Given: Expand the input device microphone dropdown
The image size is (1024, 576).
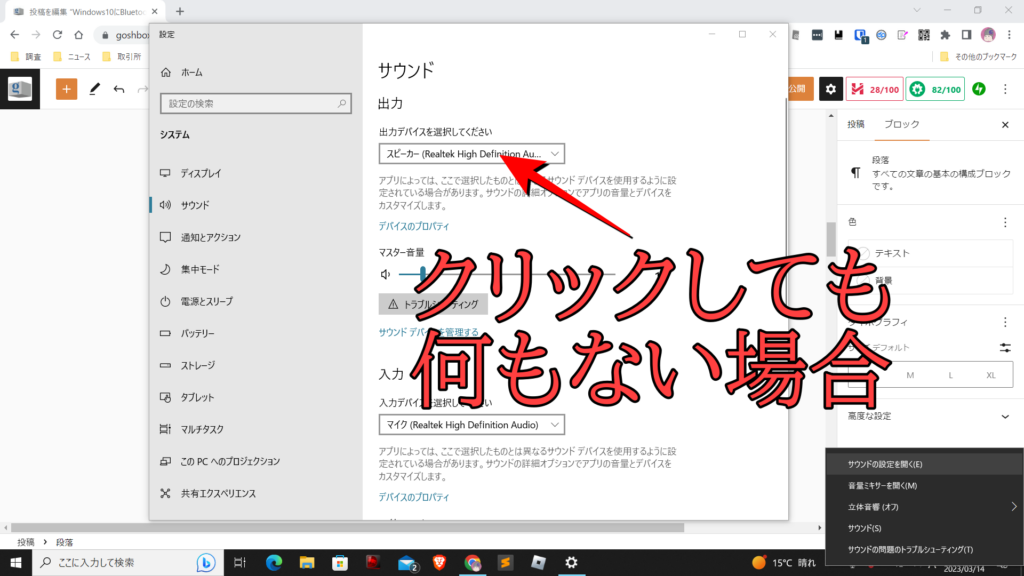Looking at the screenshot, I should pyautogui.click(x=472, y=425).
